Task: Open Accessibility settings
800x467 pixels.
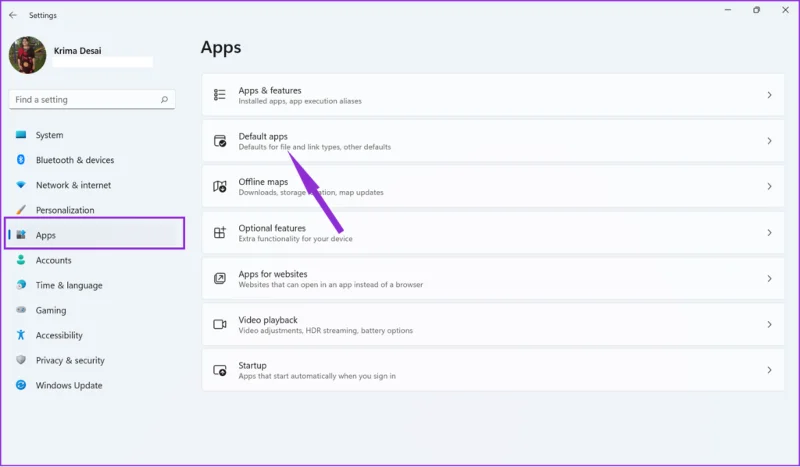Action: point(59,335)
